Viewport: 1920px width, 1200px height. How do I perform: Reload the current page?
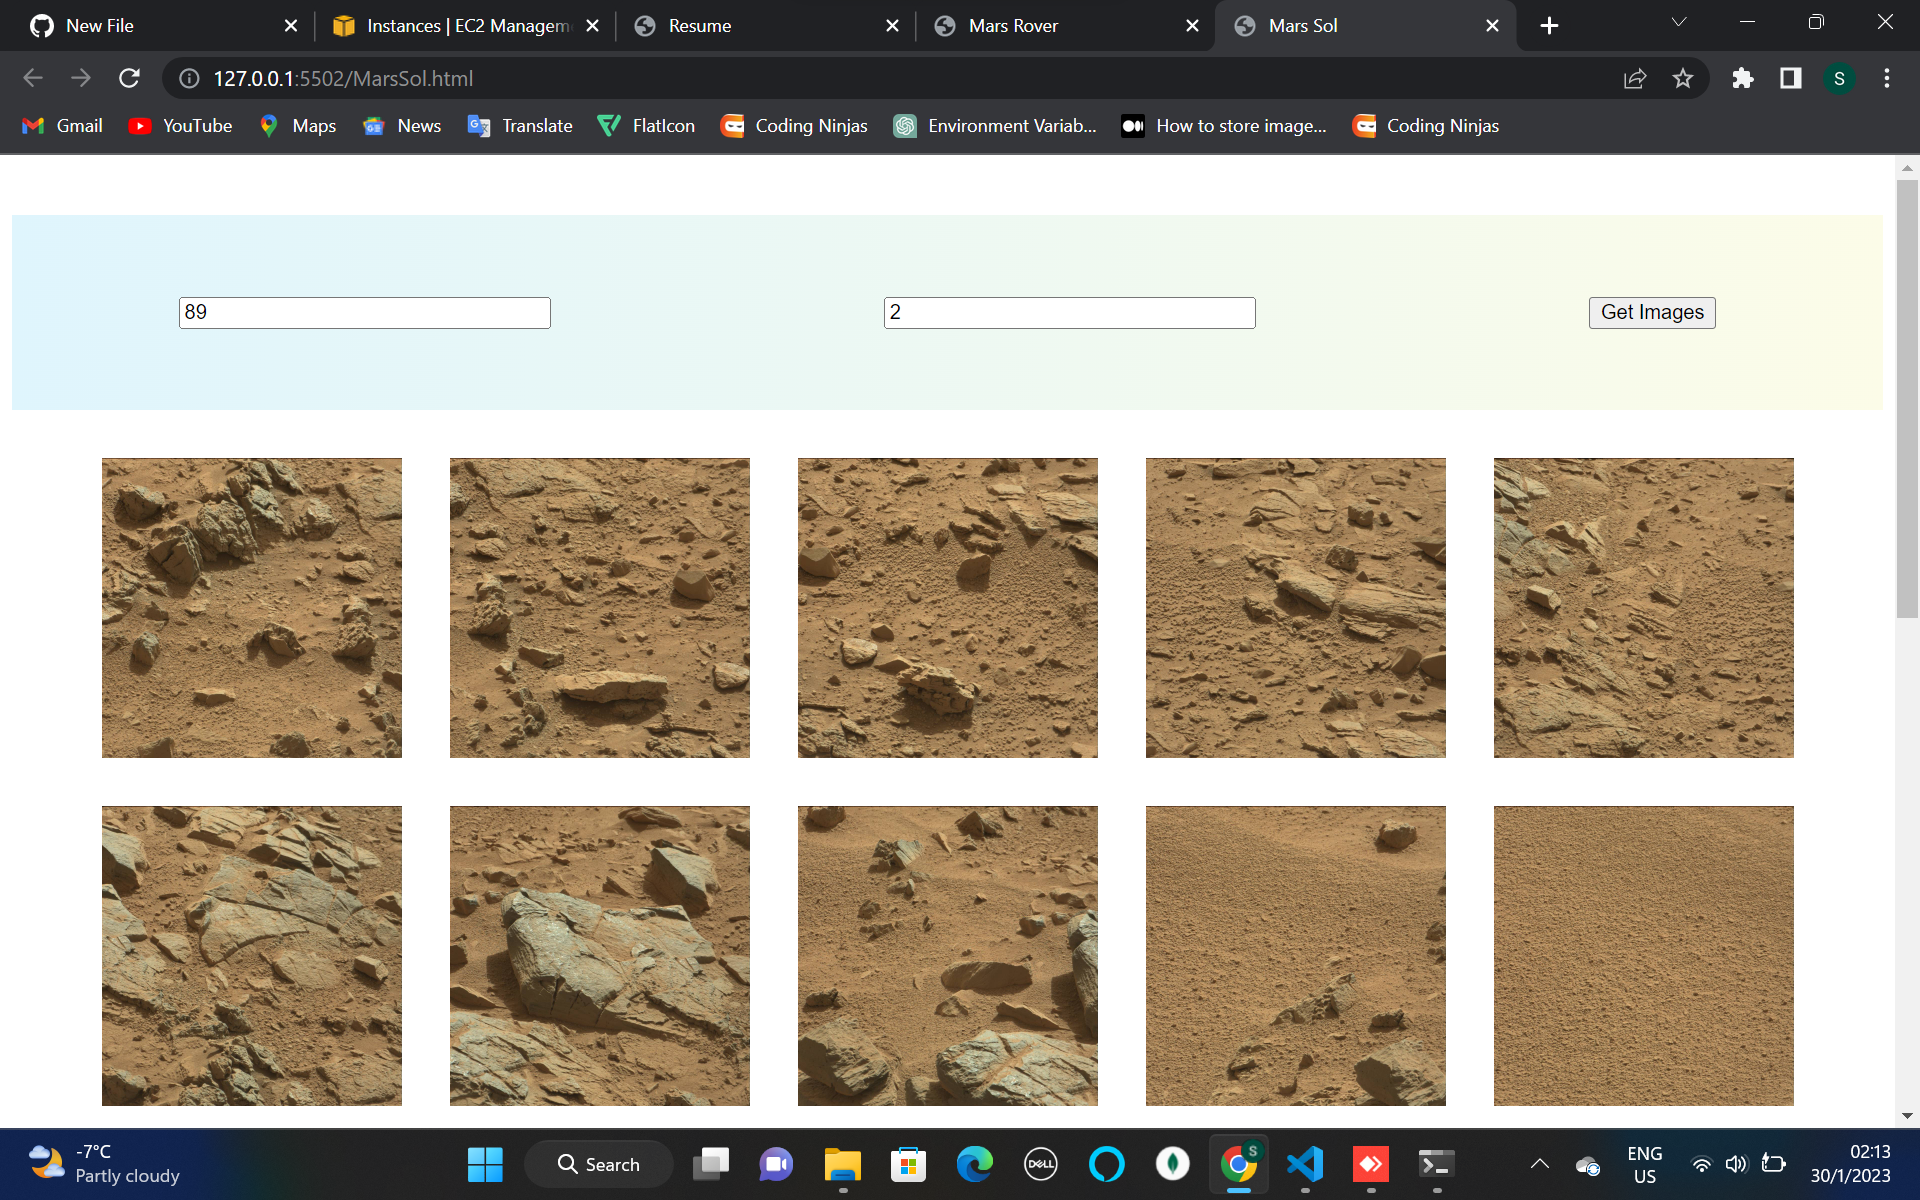pos(129,78)
